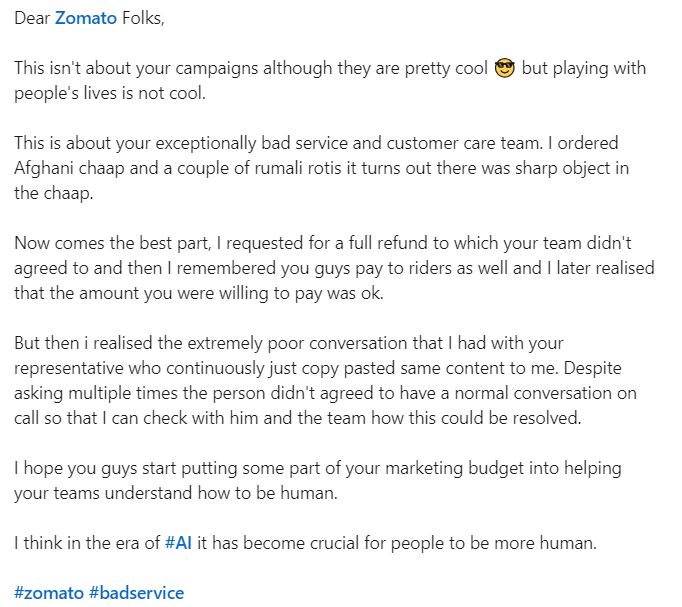Screen dimensions: 682x607
Task: Click the line 'that the amount you were willing'
Action: pos(199,293)
